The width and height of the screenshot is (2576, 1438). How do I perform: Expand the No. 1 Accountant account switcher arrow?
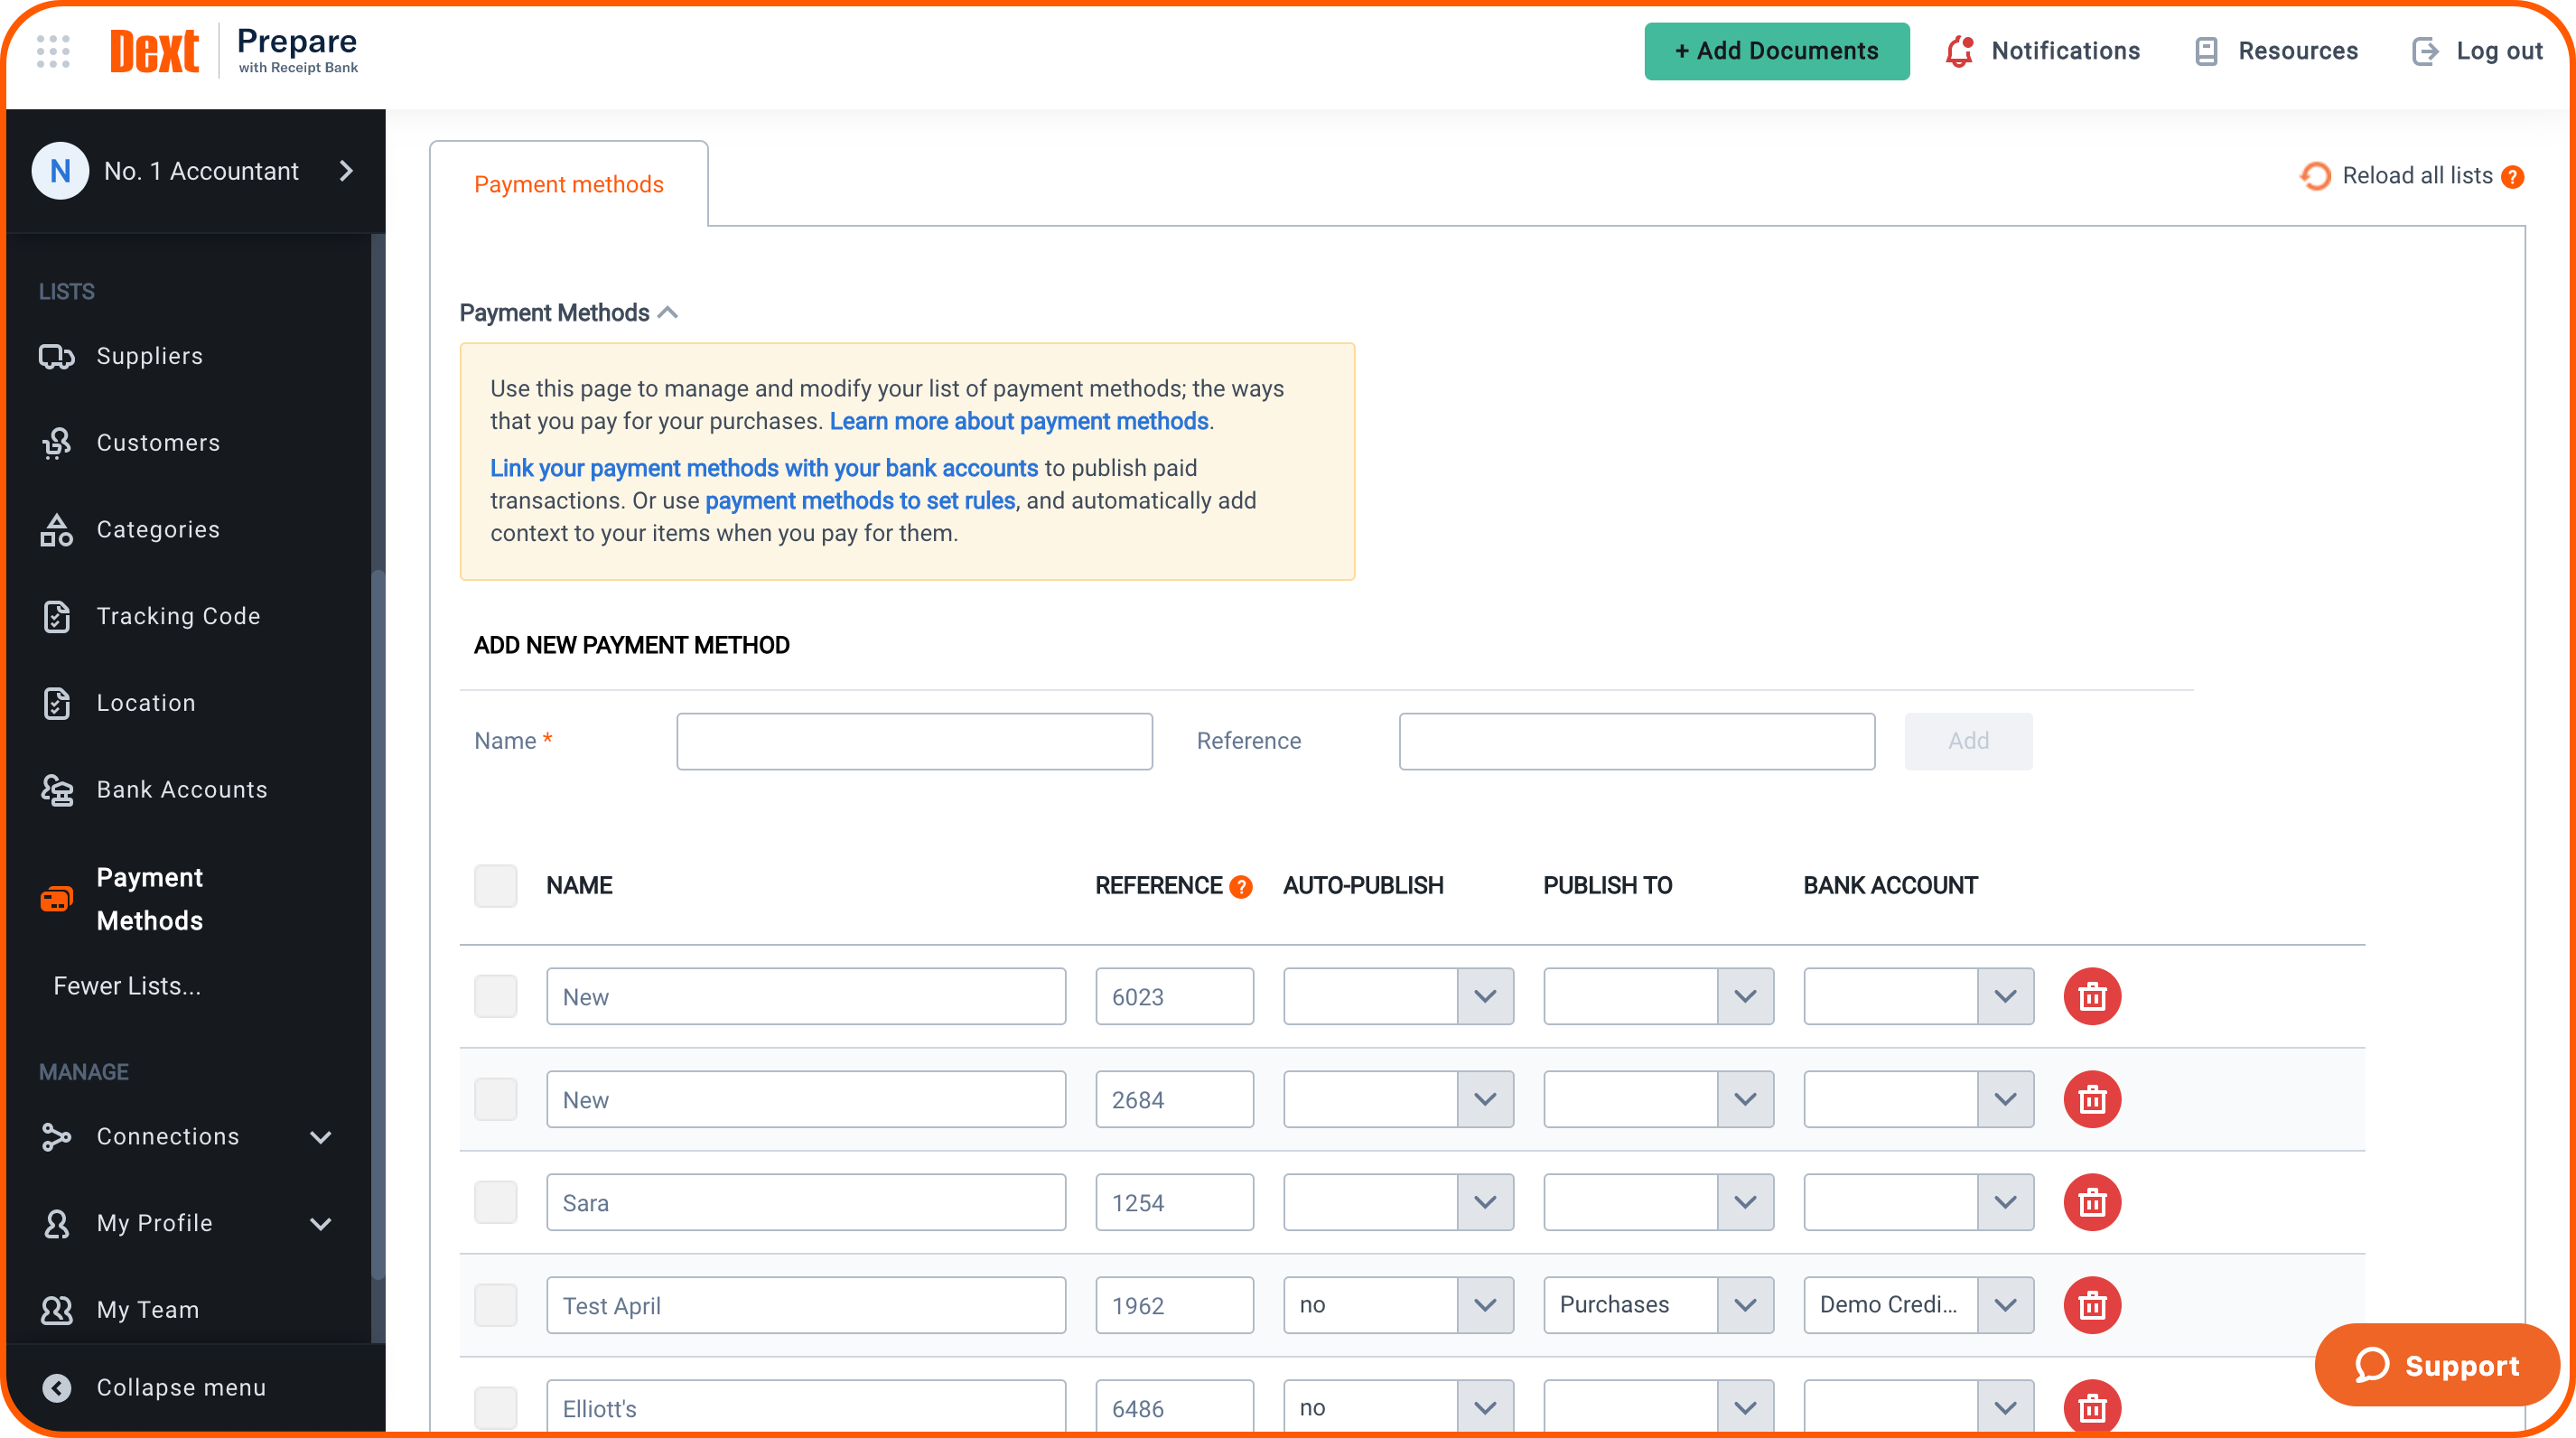pyautogui.click(x=346, y=171)
